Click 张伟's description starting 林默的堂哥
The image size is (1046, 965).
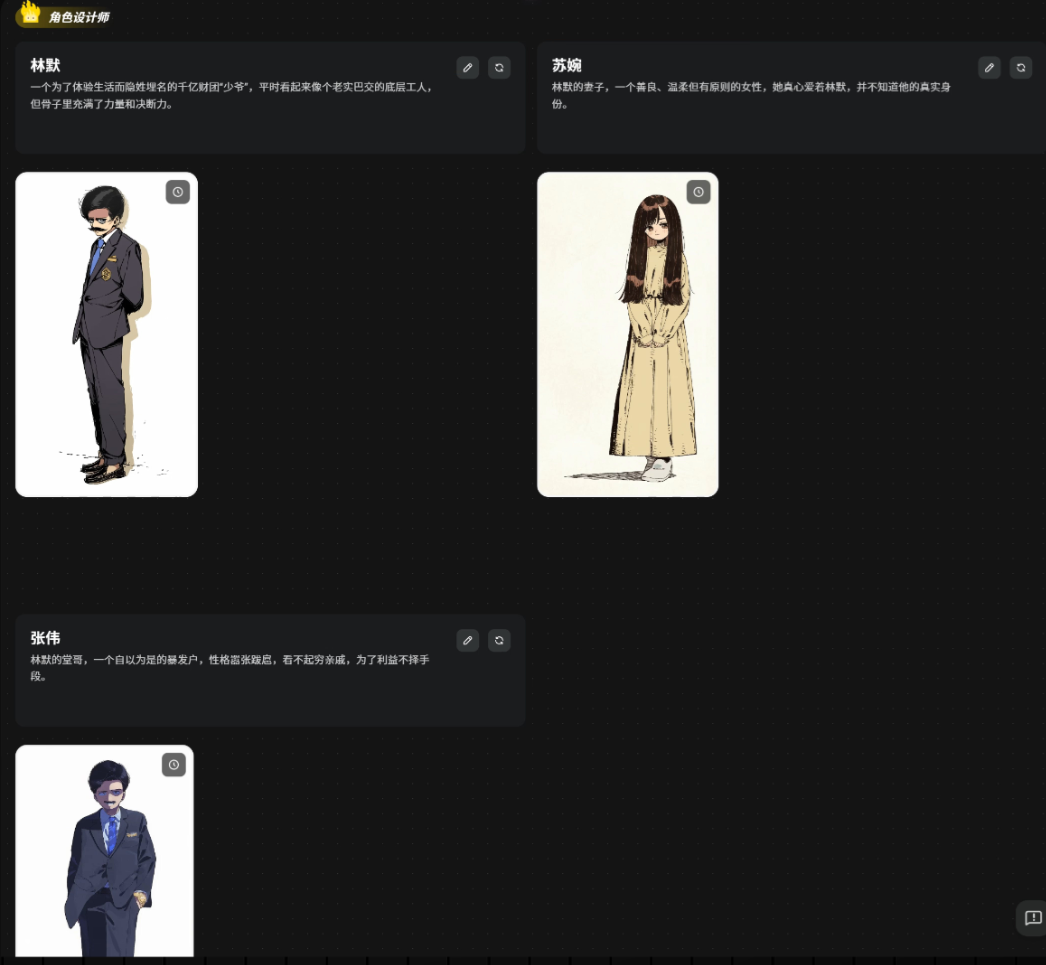click(x=230, y=667)
